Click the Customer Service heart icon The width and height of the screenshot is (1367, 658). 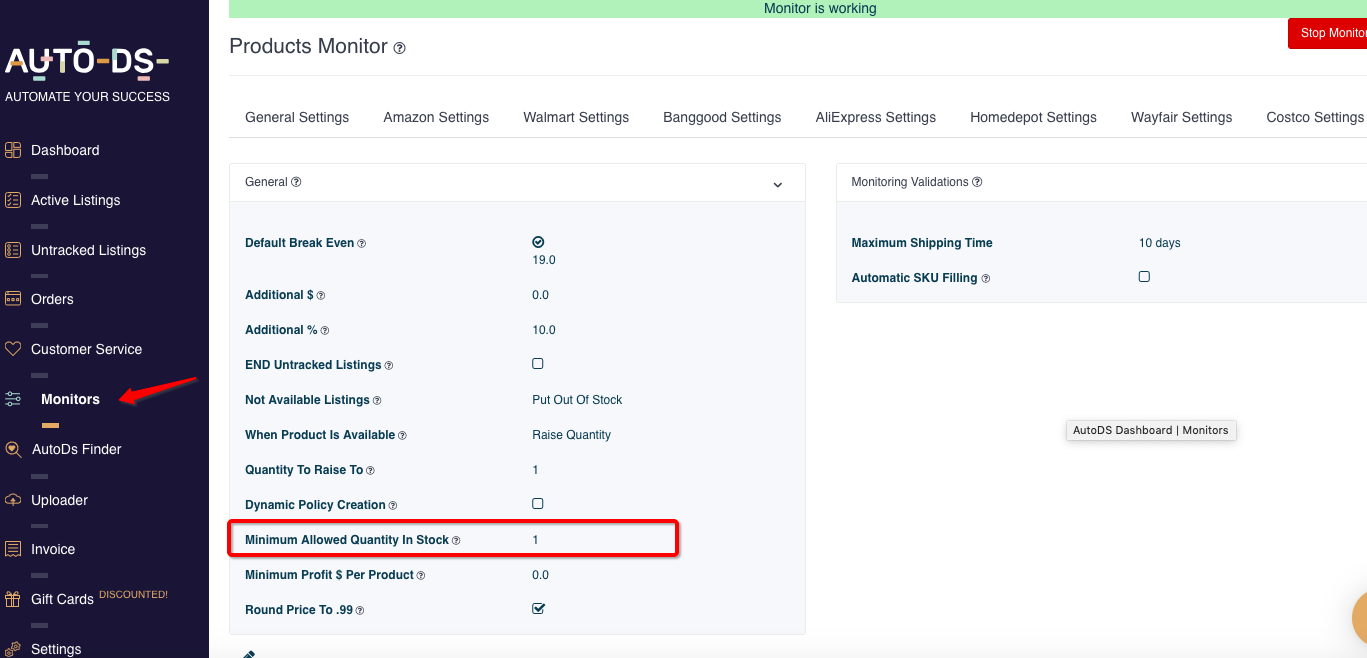click(x=13, y=349)
